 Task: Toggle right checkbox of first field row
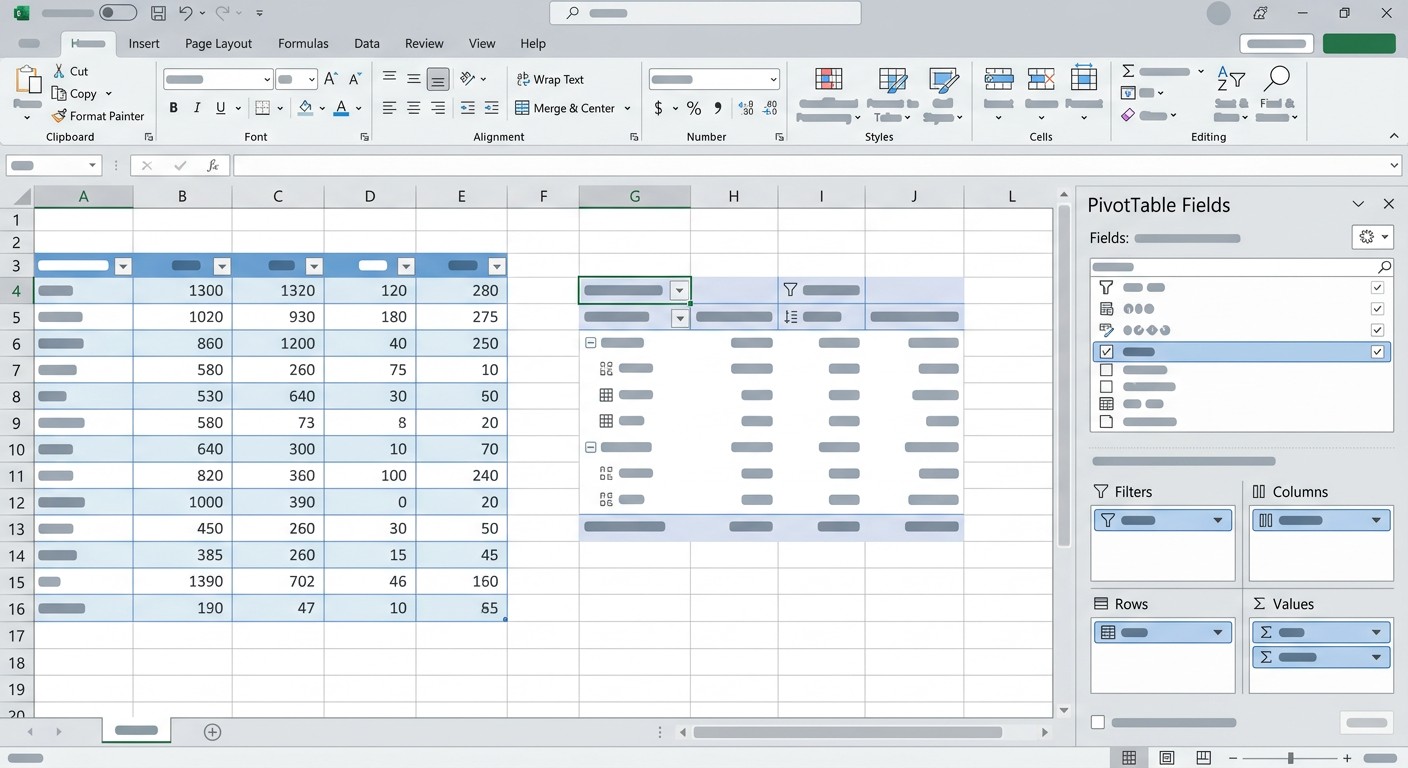tap(1377, 287)
